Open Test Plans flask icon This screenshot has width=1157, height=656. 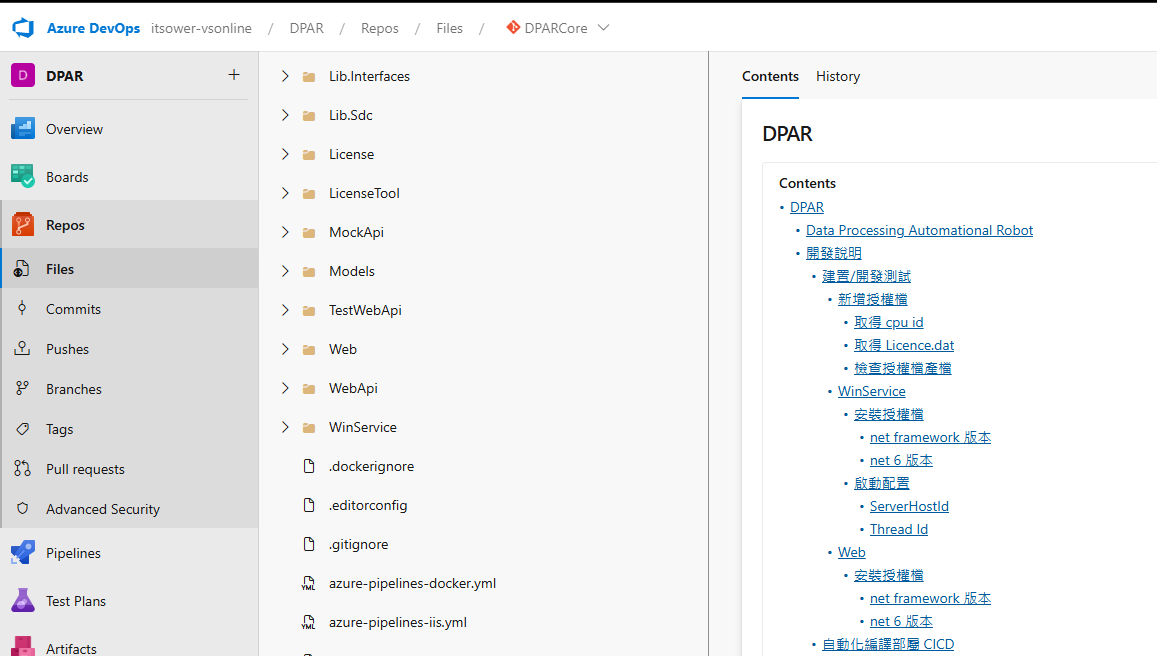coord(23,601)
